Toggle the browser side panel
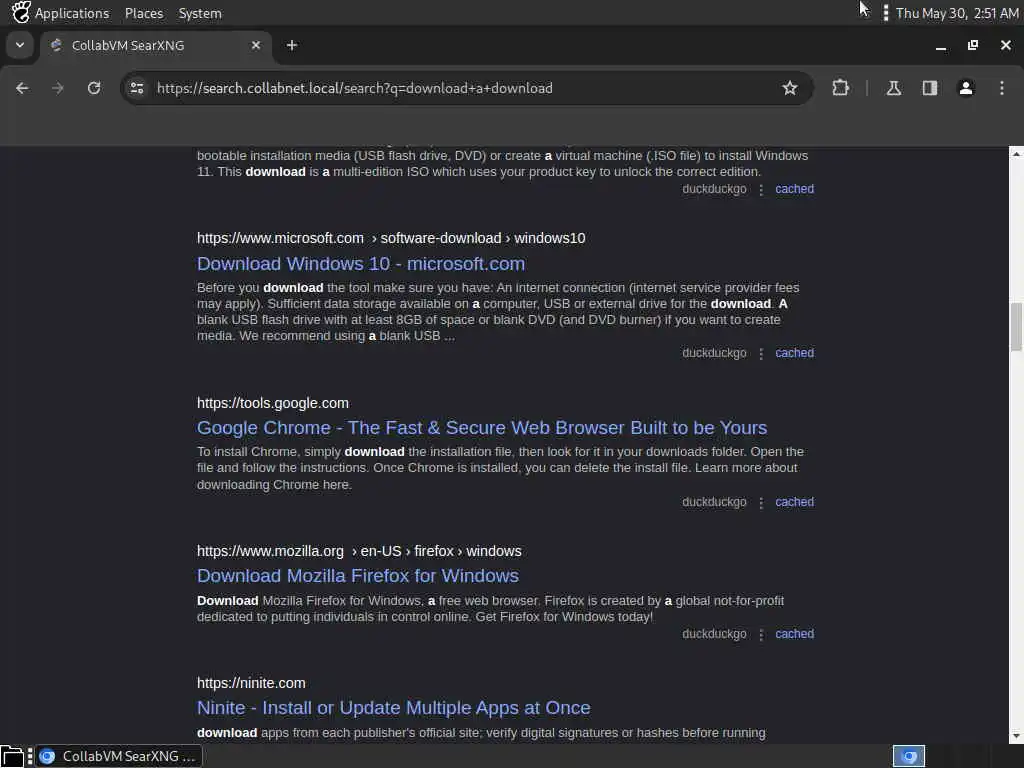Screen dimensions: 1024x768 click(x=929, y=88)
